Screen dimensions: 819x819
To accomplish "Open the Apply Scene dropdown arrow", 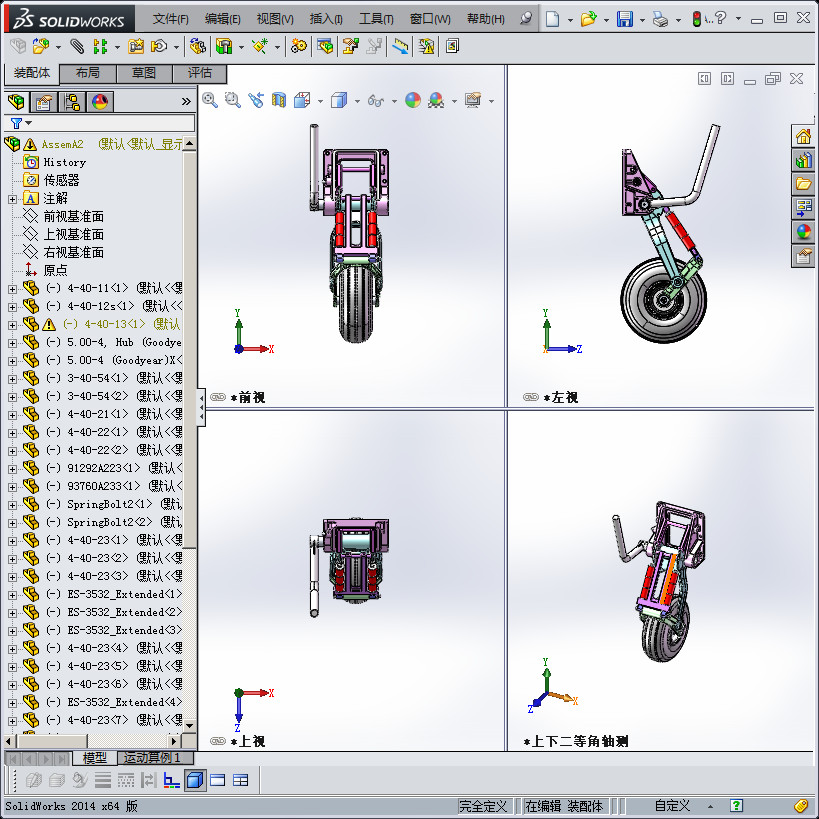I will coord(454,101).
